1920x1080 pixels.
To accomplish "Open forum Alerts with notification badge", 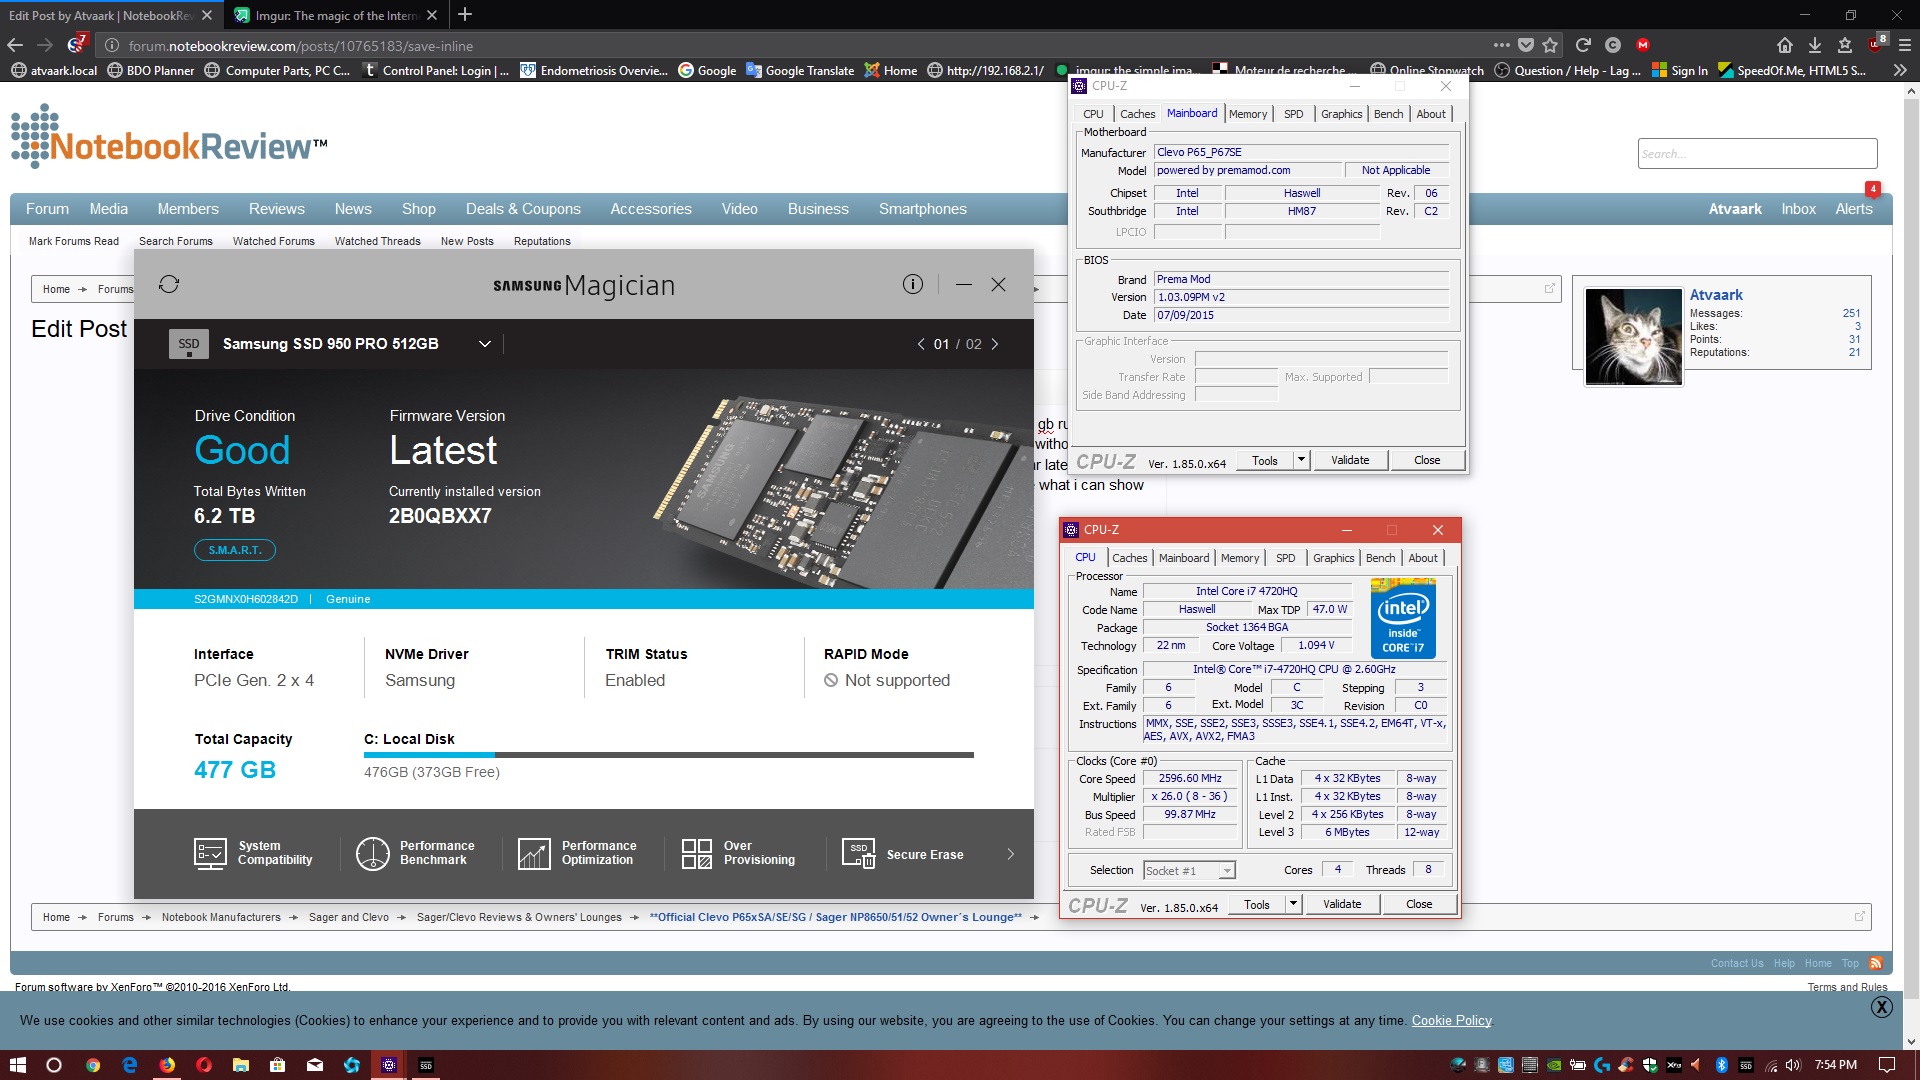I will pos(1853,209).
